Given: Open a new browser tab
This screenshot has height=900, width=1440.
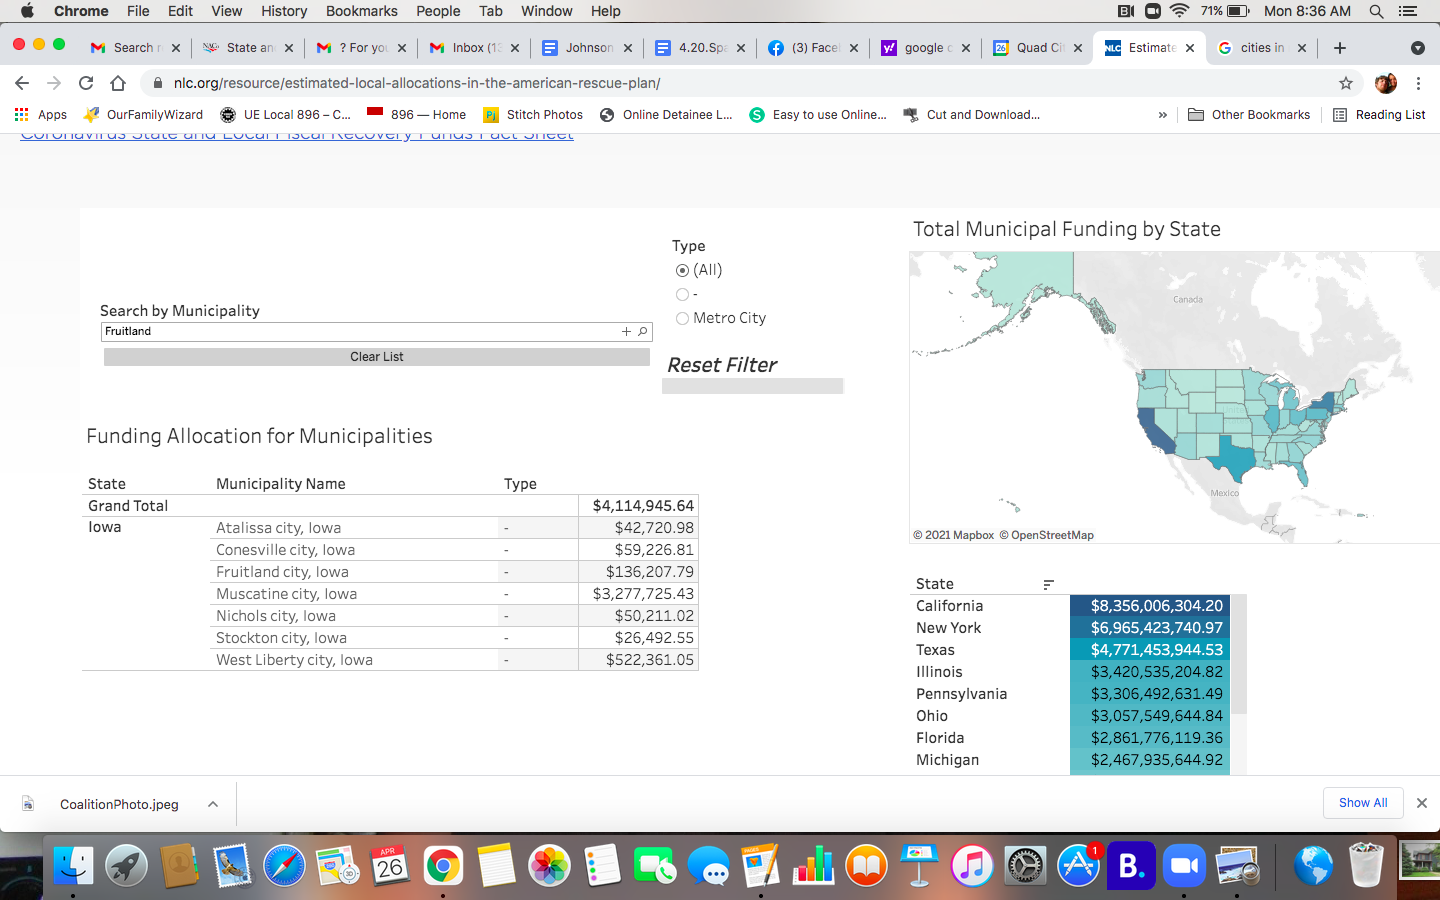Looking at the screenshot, I should click(x=1340, y=48).
